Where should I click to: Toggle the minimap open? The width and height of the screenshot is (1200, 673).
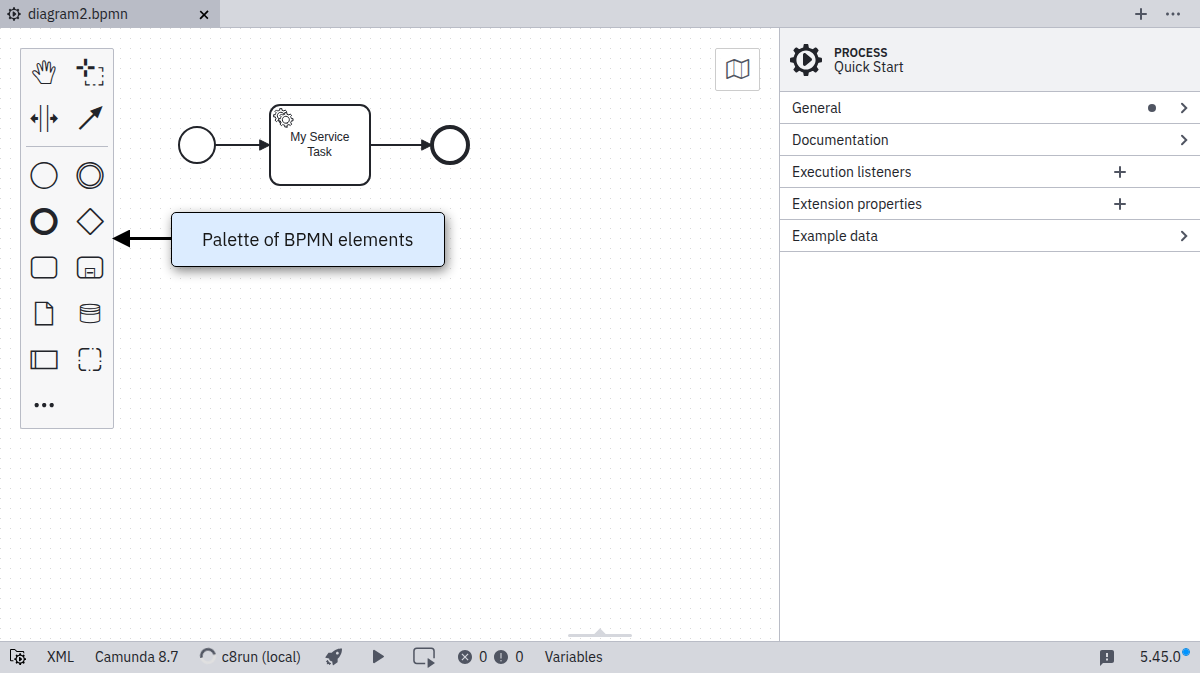(737, 69)
